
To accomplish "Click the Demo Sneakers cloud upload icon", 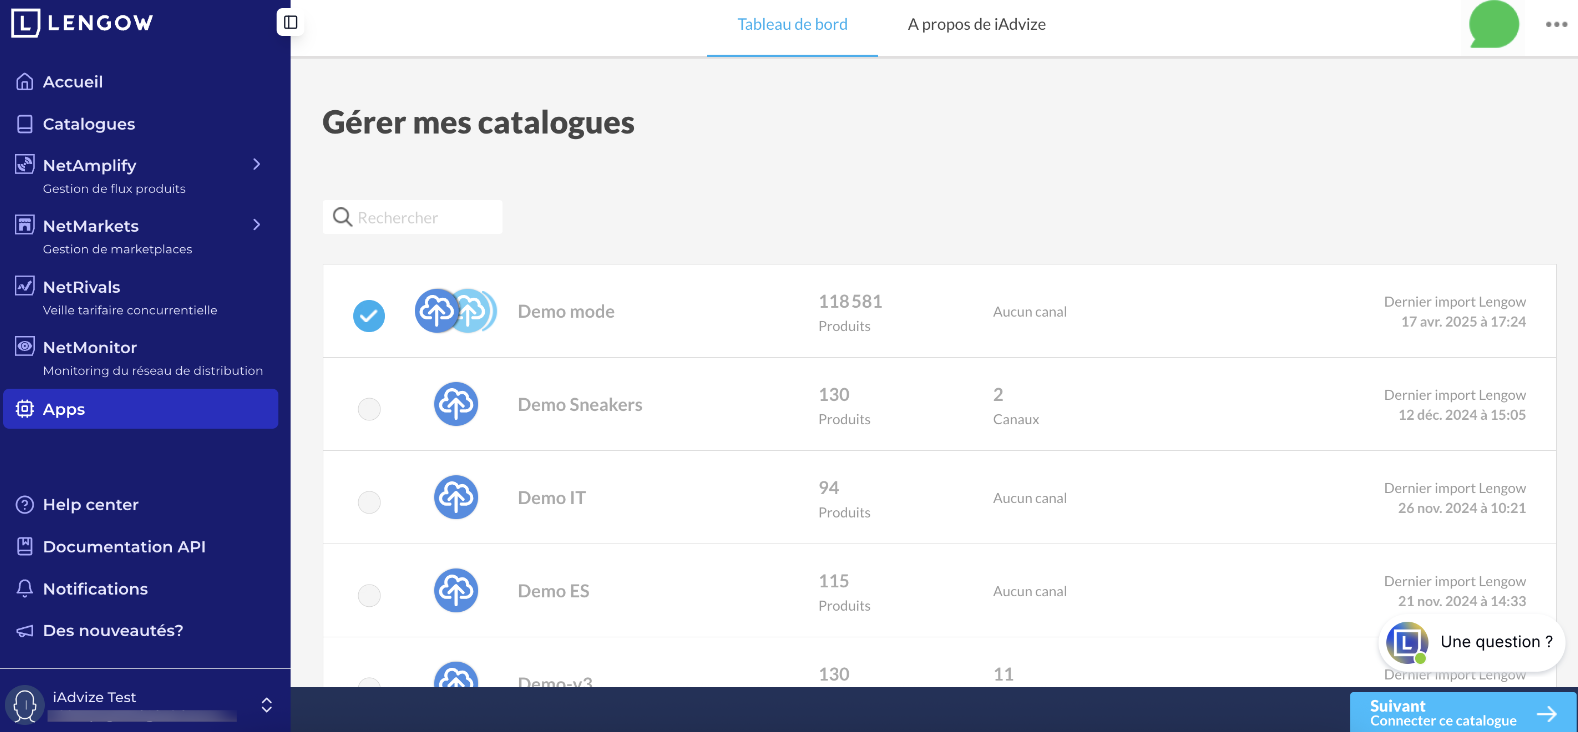I will click(456, 404).
